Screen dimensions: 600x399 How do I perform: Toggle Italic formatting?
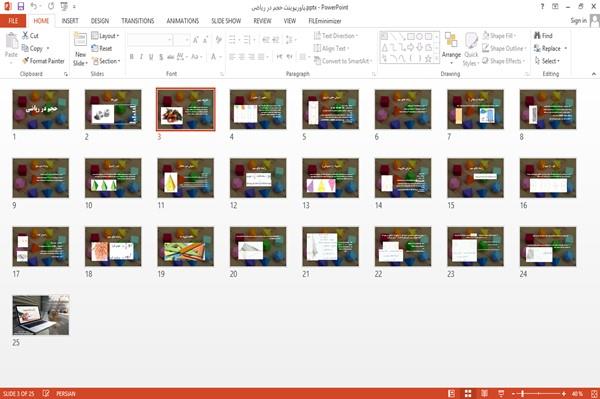pyautogui.click(x=141, y=57)
